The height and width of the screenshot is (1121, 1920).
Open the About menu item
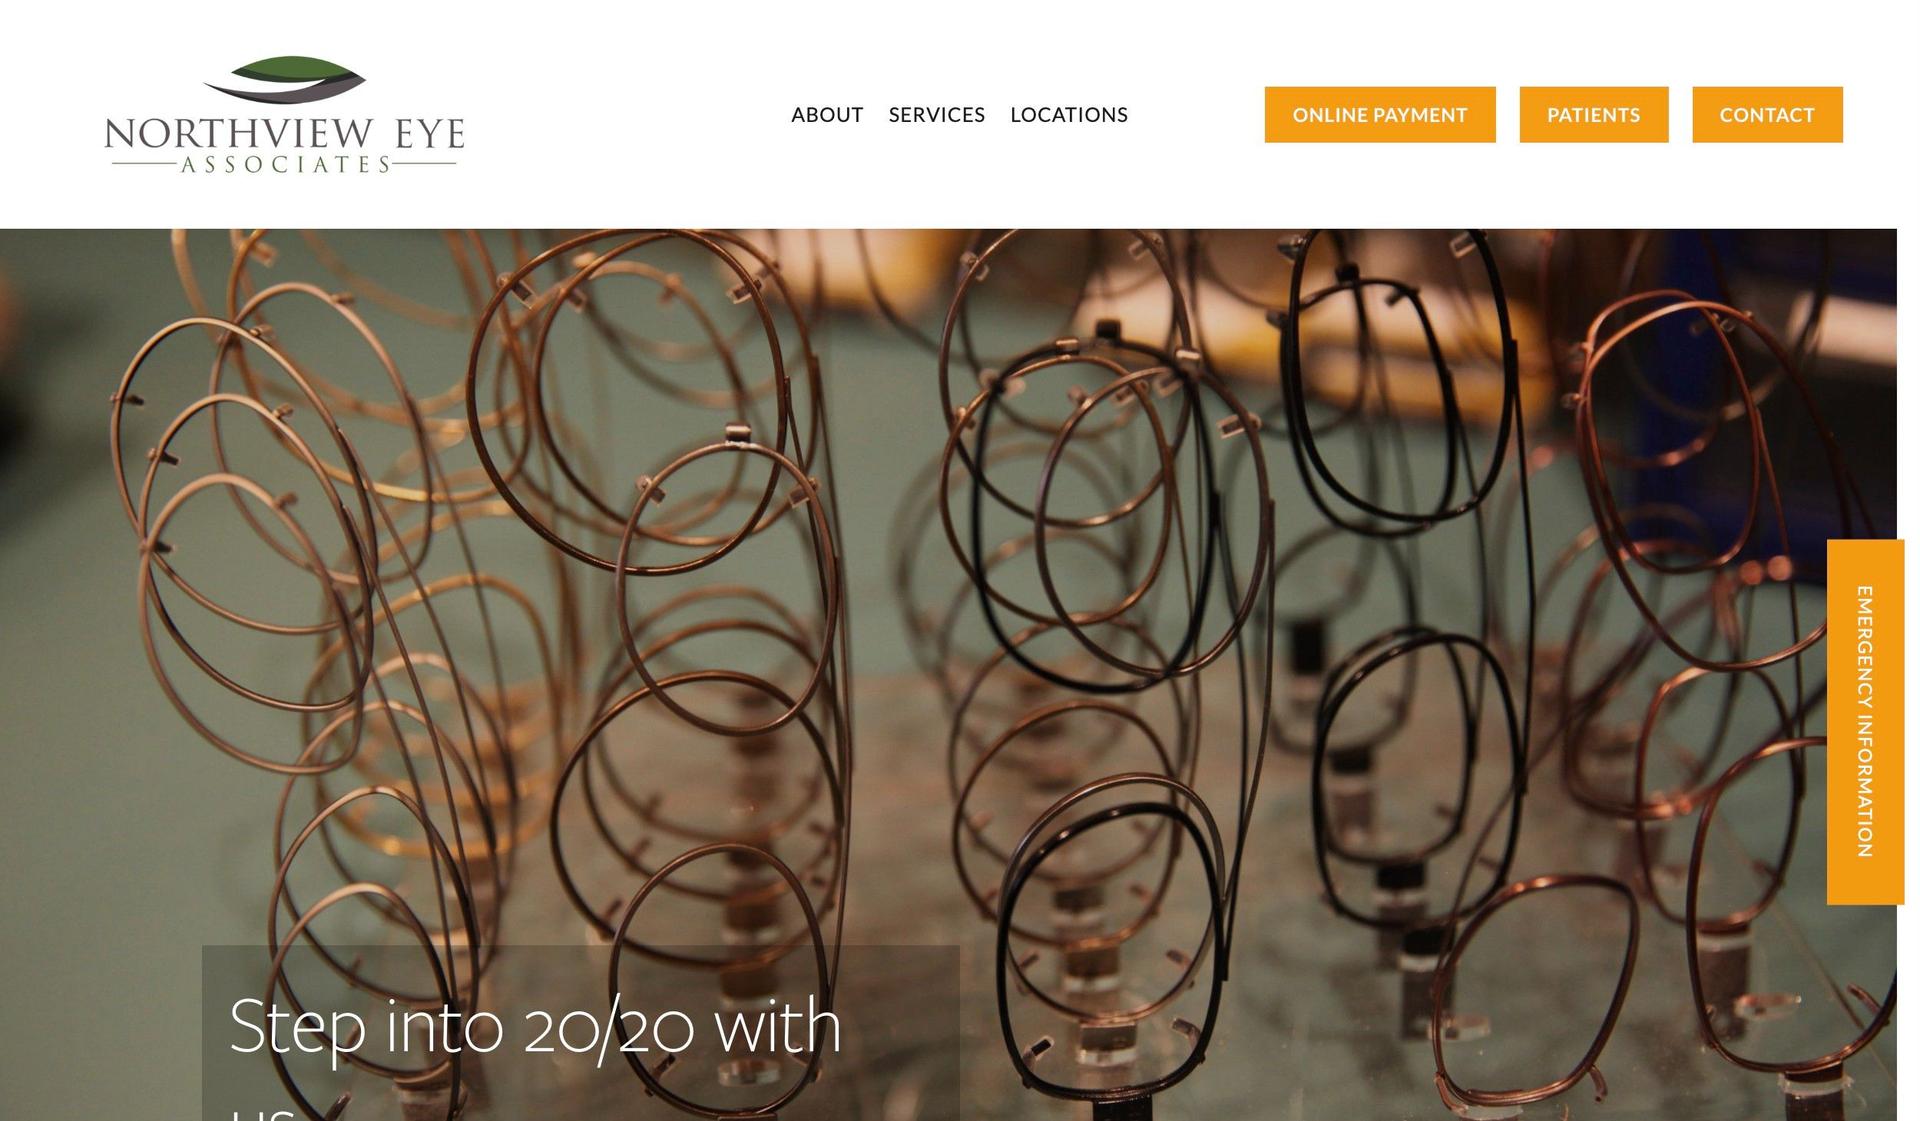tap(827, 115)
